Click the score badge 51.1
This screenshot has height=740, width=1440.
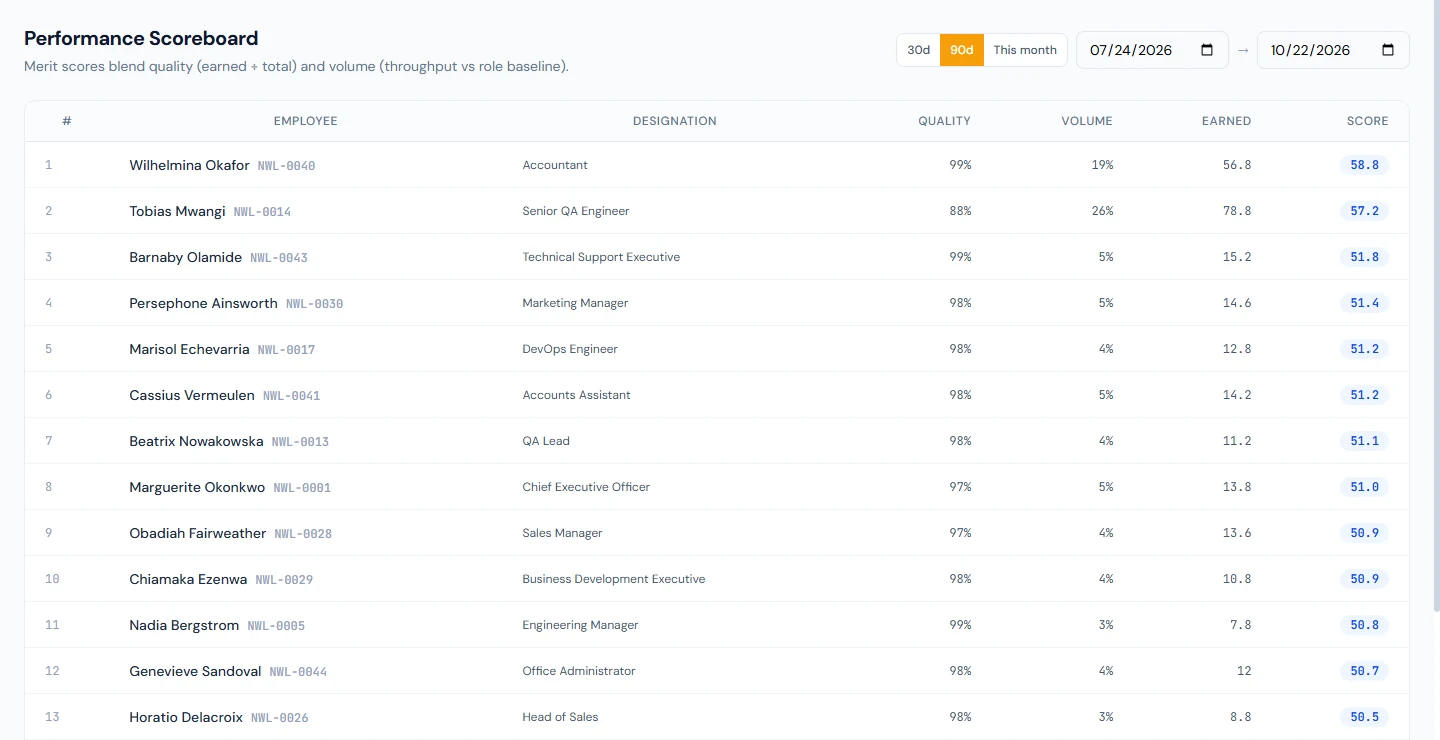(x=1364, y=441)
